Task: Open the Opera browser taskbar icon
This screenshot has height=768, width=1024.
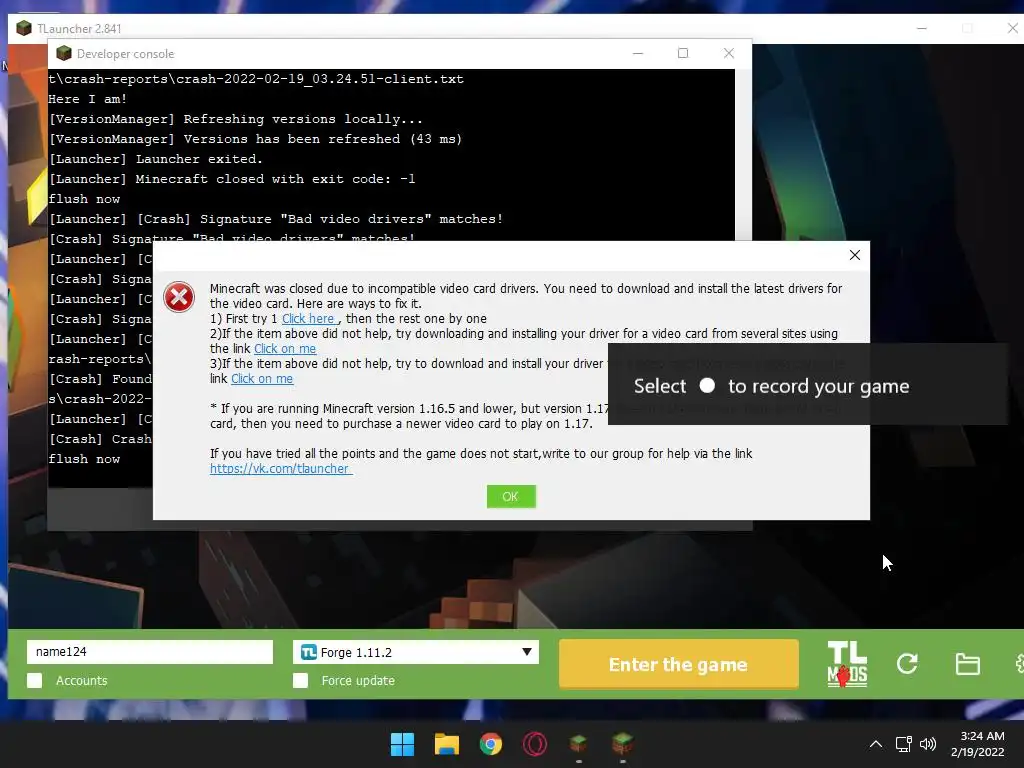Action: click(x=534, y=744)
